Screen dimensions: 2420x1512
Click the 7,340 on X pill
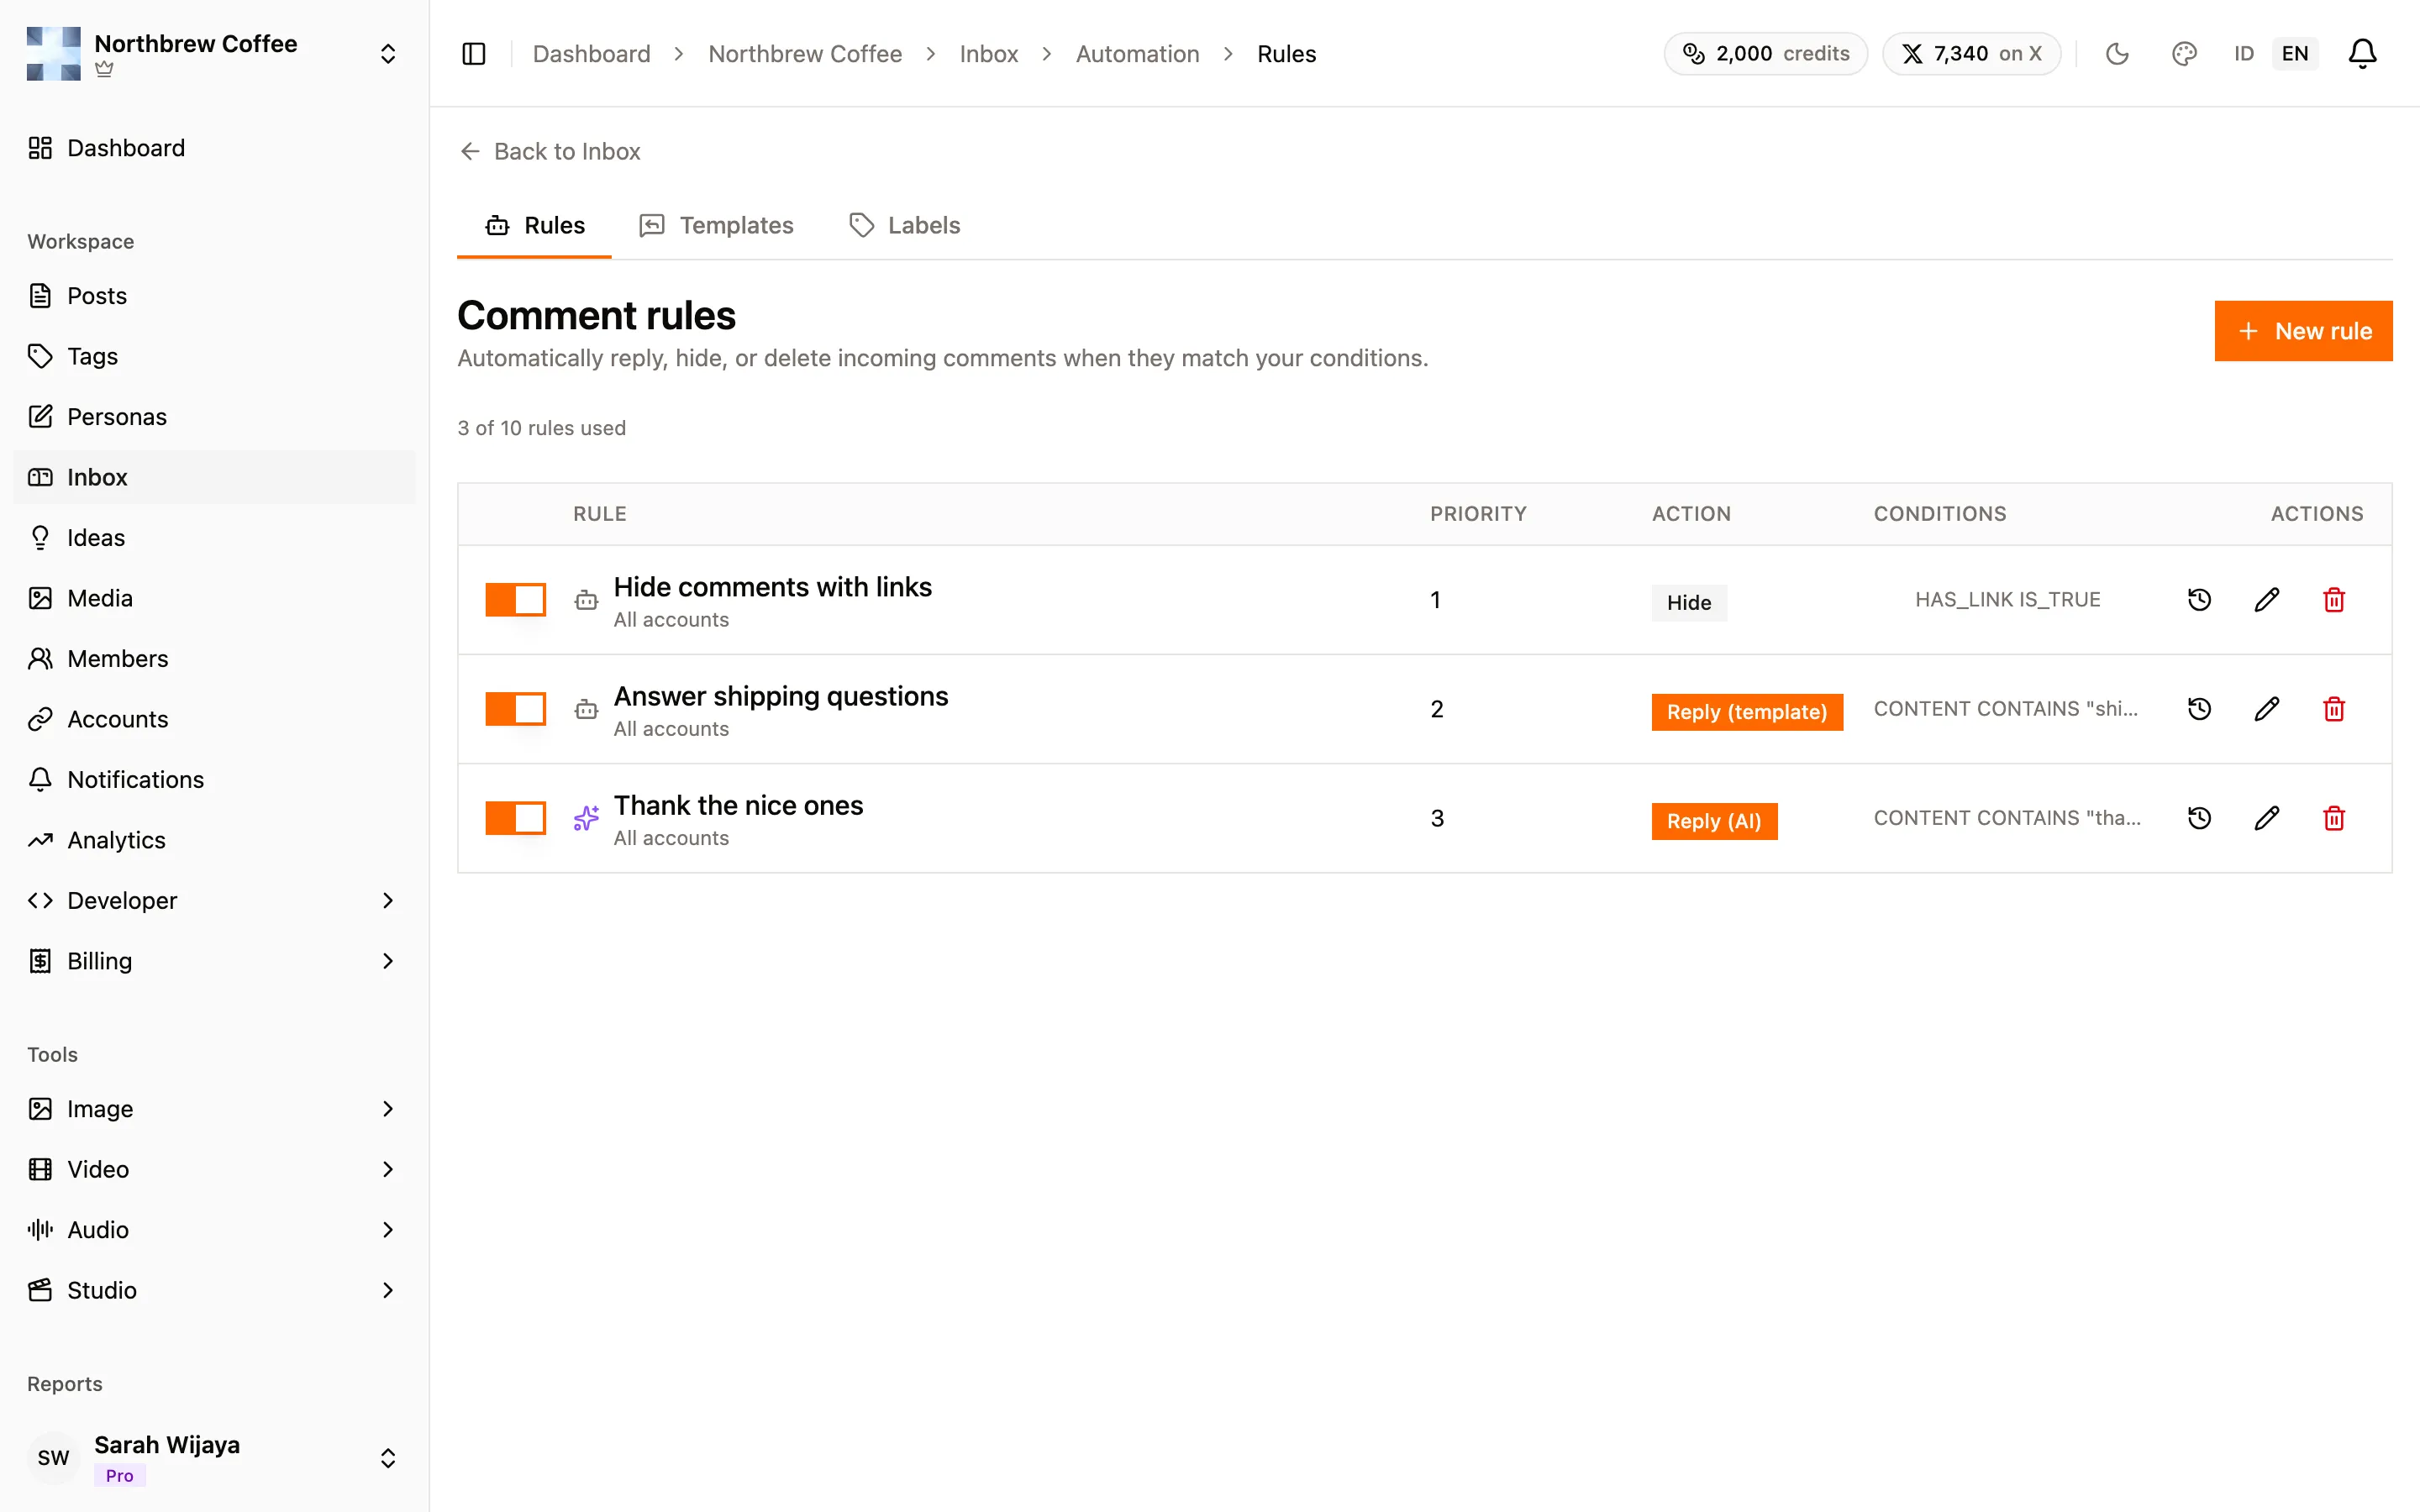tap(1971, 54)
